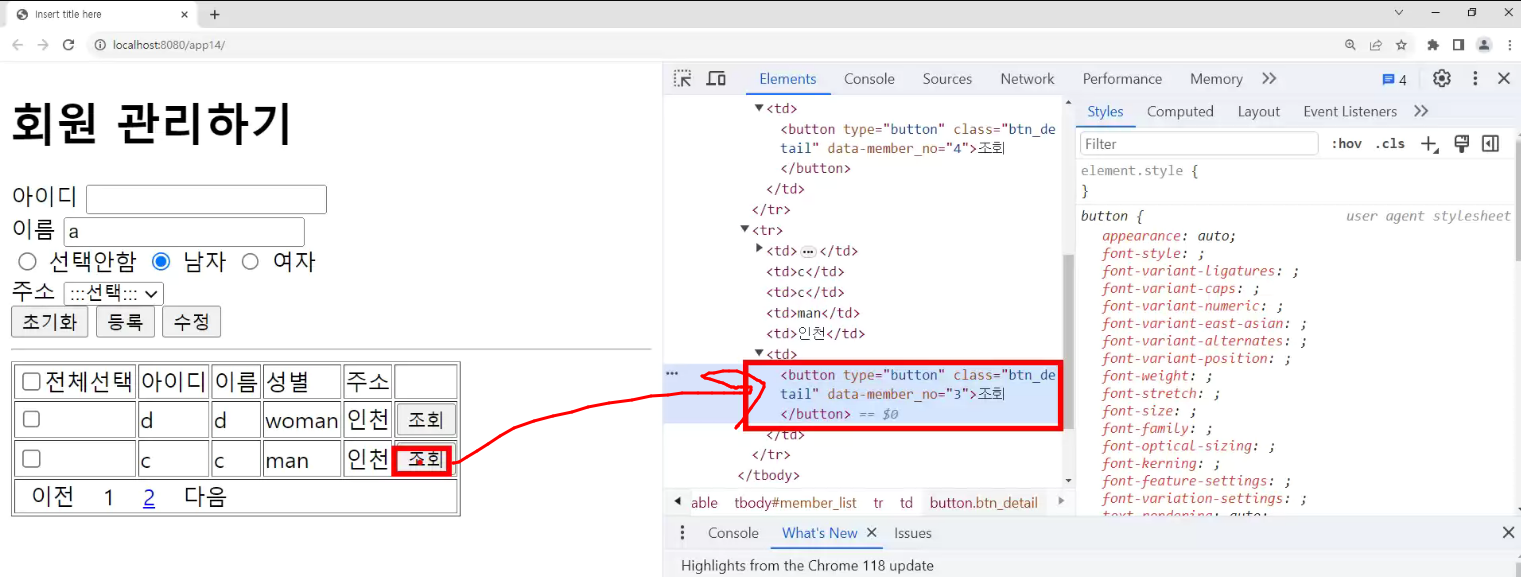The width and height of the screenshot is (1521, 577).
Task: Toggle the computed styles sidebar icon
Action: tap(1491, 144)
